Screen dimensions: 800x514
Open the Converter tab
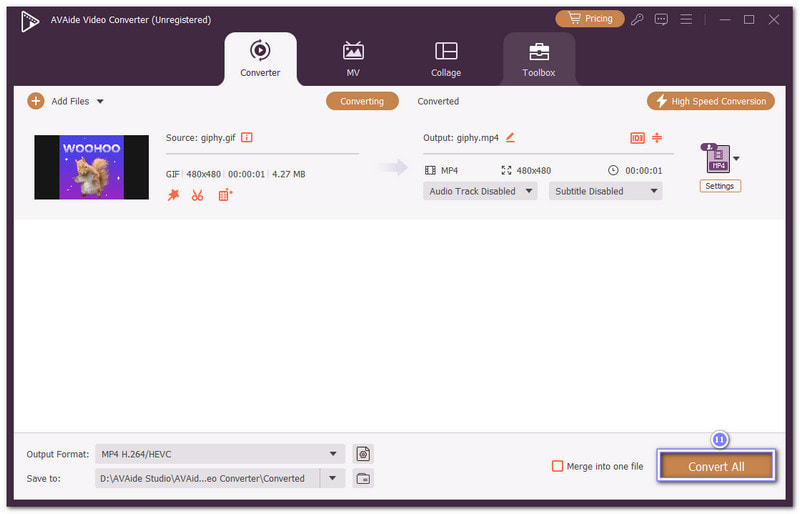(260, 59)
